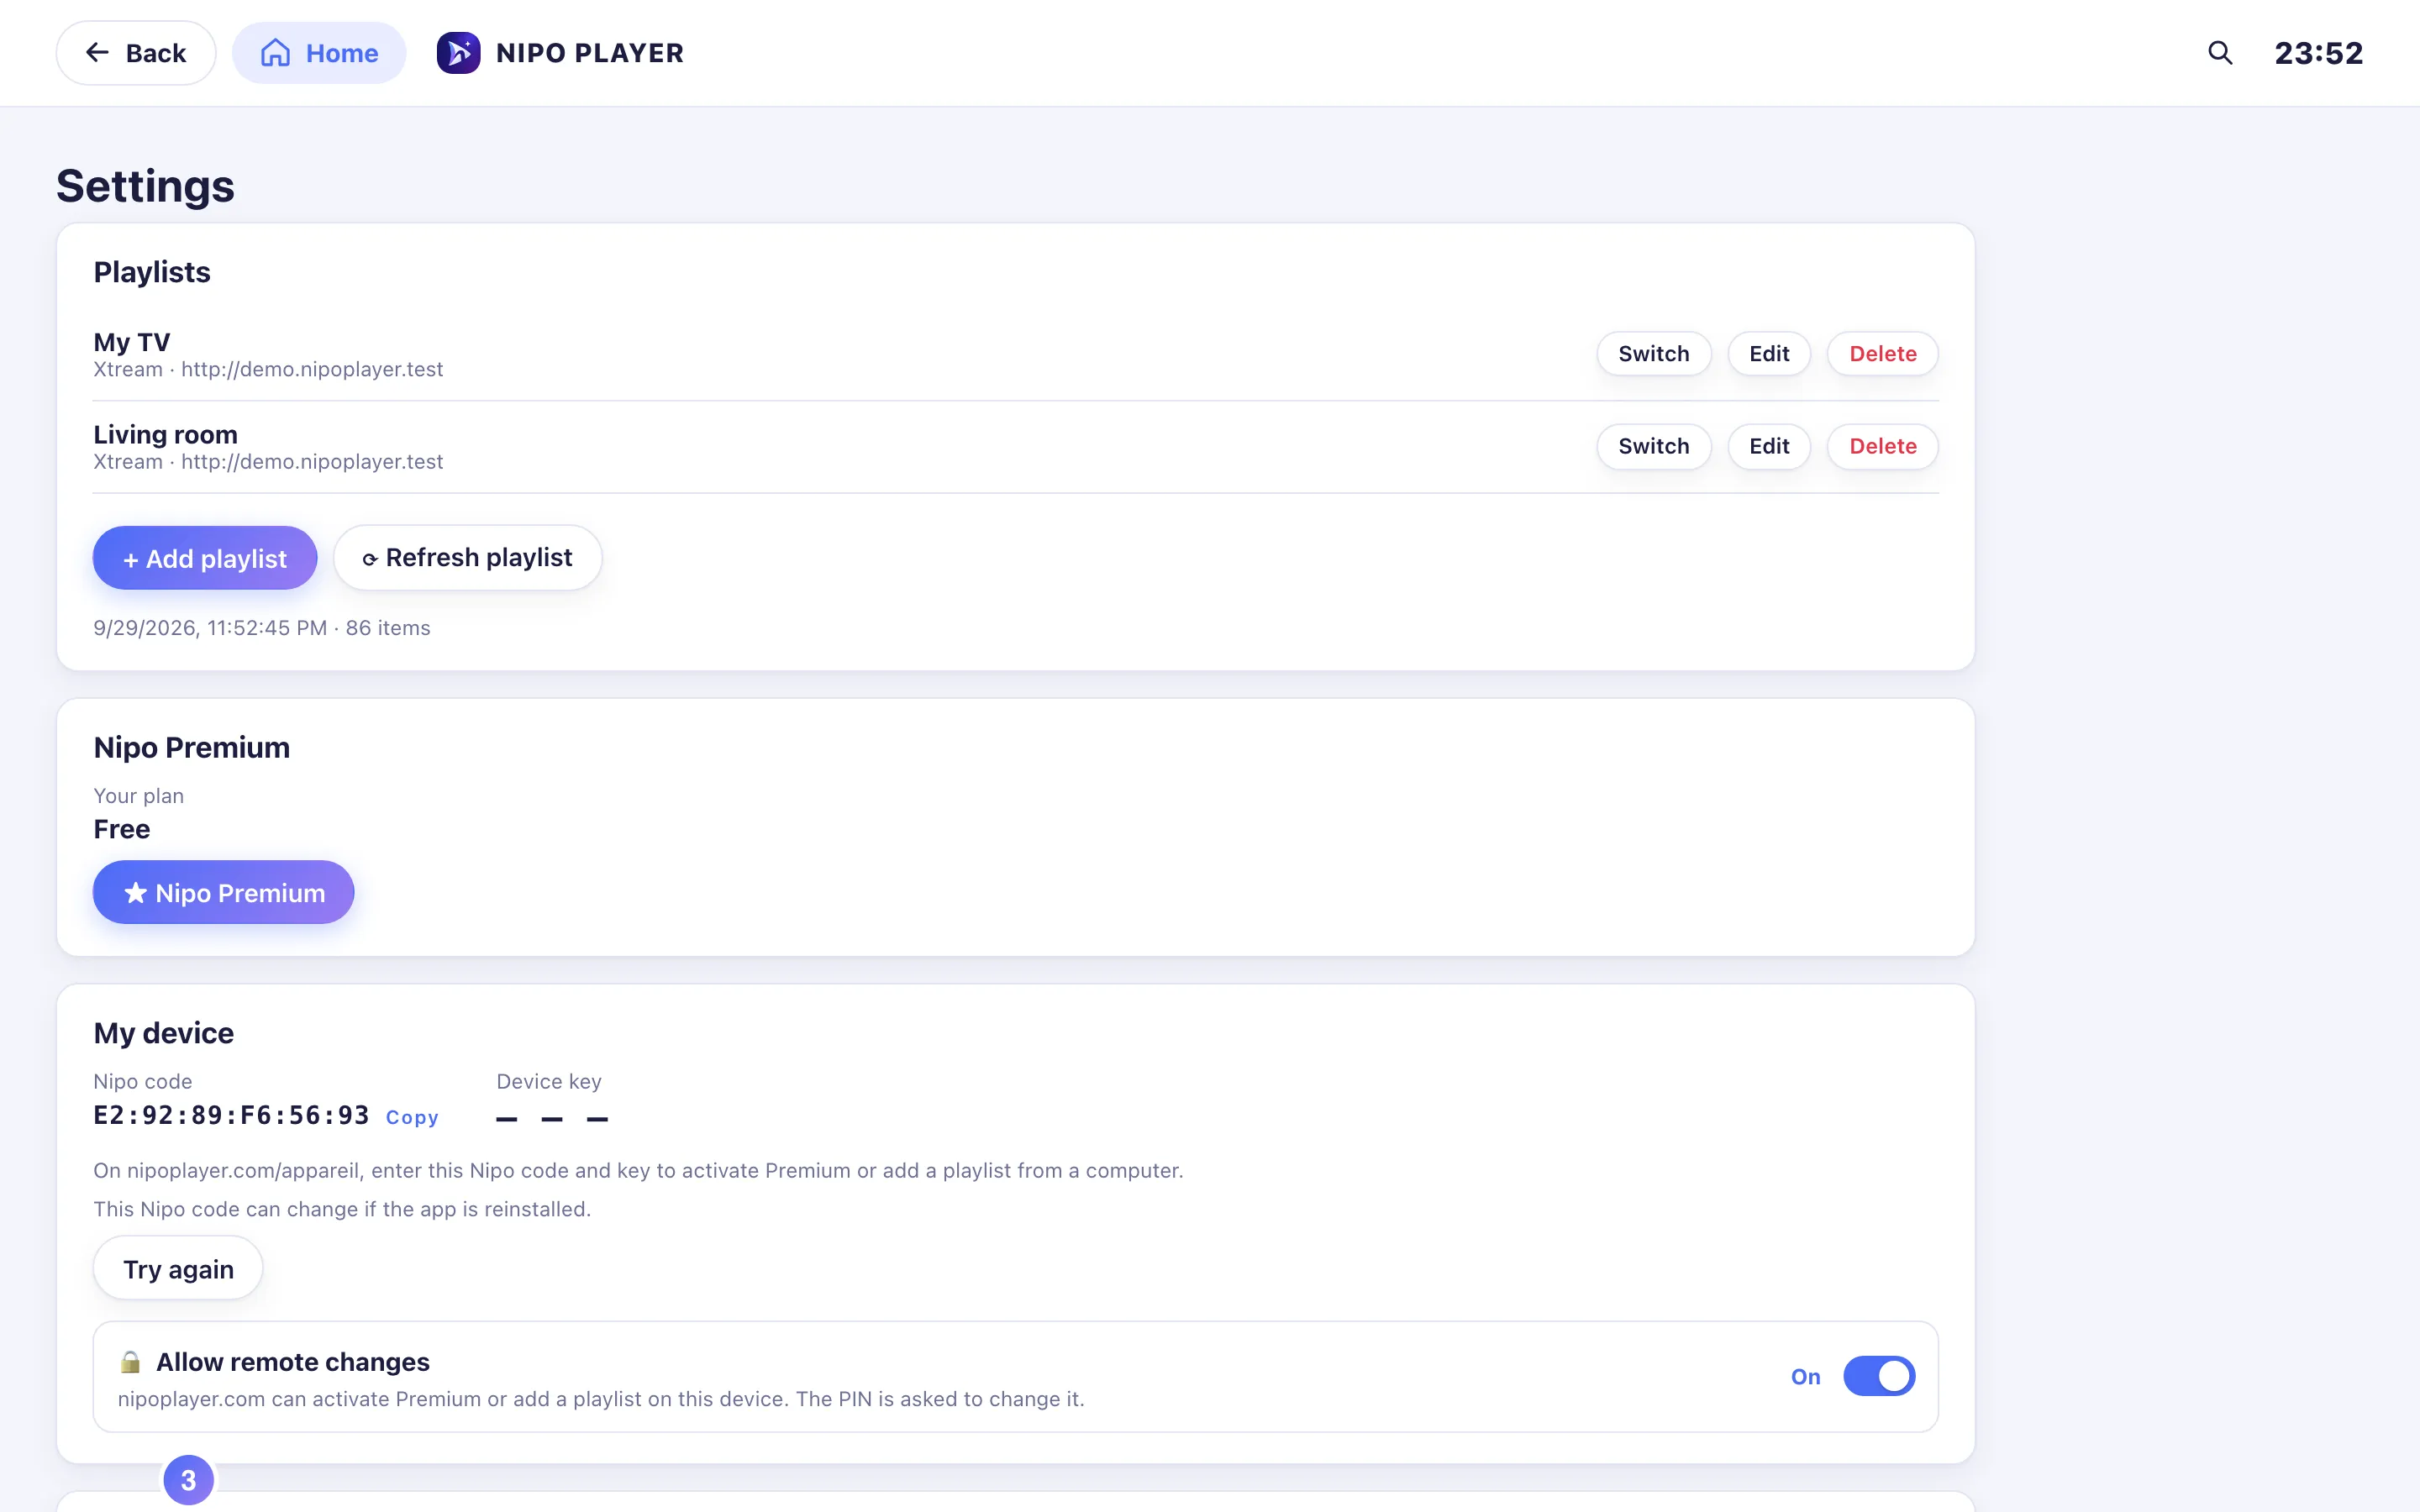Image resolution: width=2420 pixels, height=1512 pixels.
Task: Click the Living room playlist name
Action: (165, 435)
